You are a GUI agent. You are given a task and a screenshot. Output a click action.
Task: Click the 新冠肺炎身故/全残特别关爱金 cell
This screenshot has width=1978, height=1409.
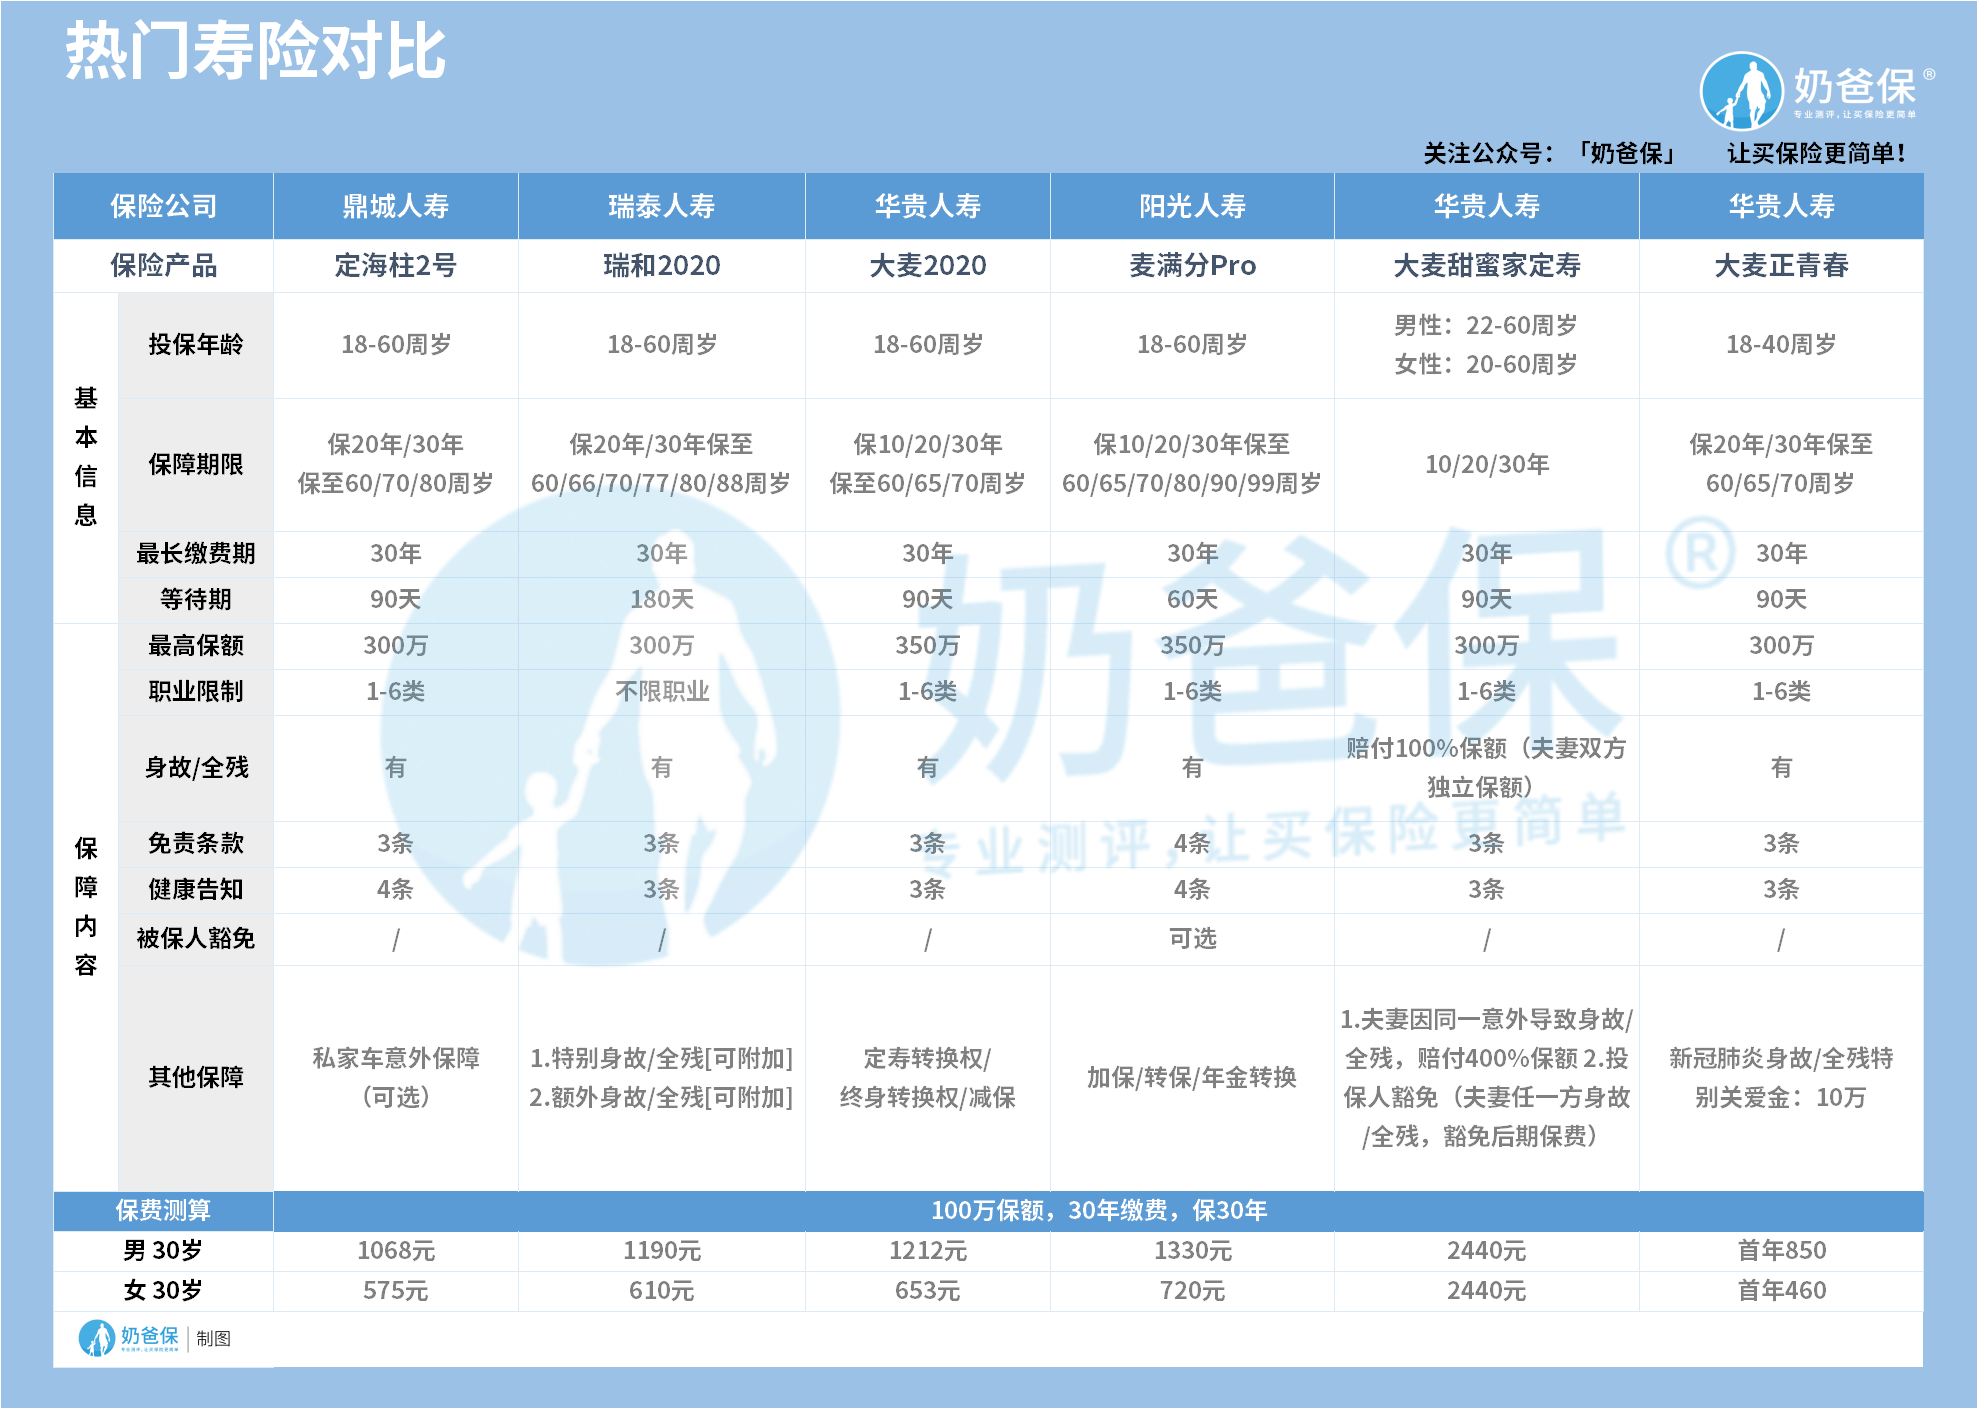(1781, 1077)
